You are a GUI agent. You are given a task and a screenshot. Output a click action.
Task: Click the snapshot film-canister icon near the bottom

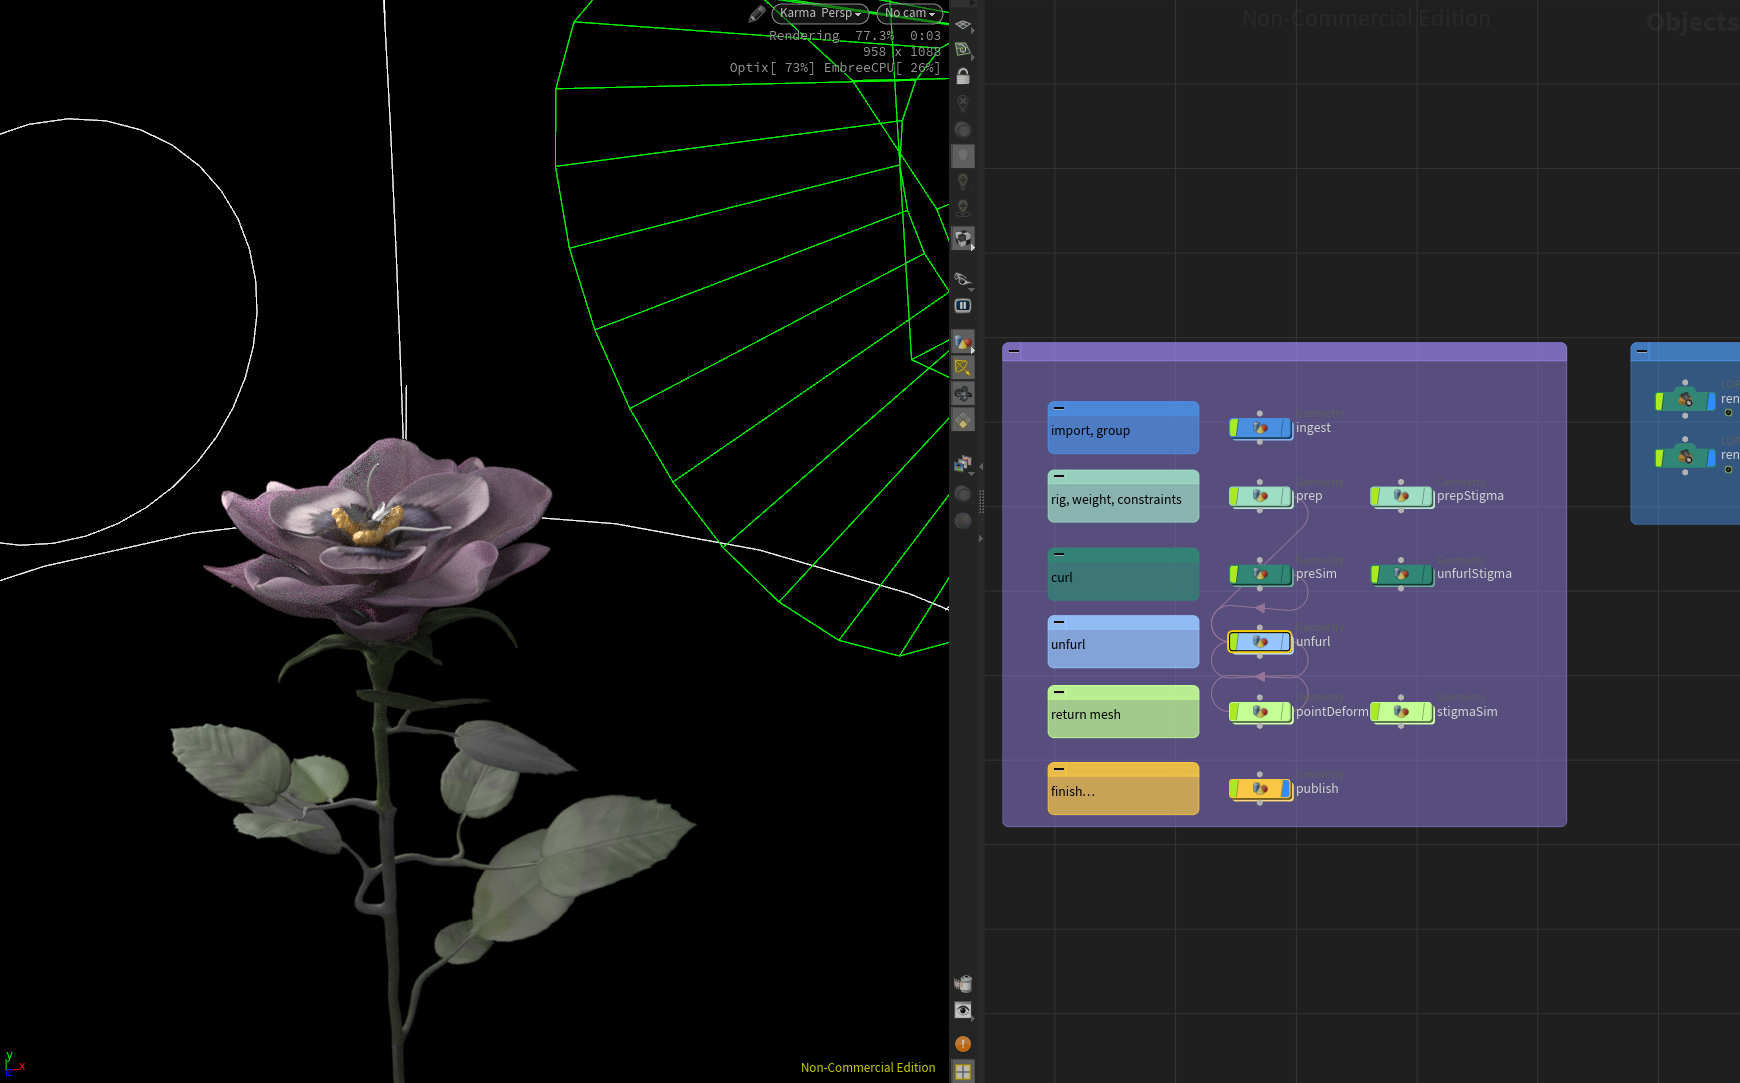tap(963, 983)
